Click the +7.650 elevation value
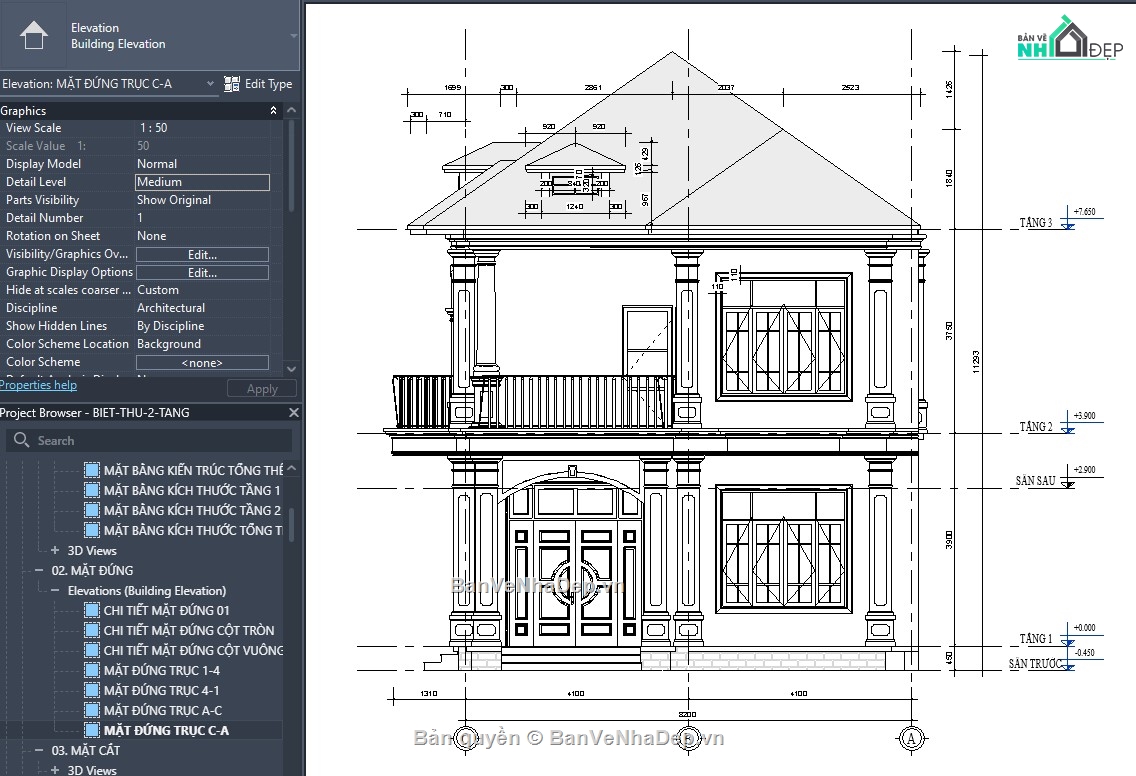The width and height of the screenshot is (1136, 776). coord(1085,212)
